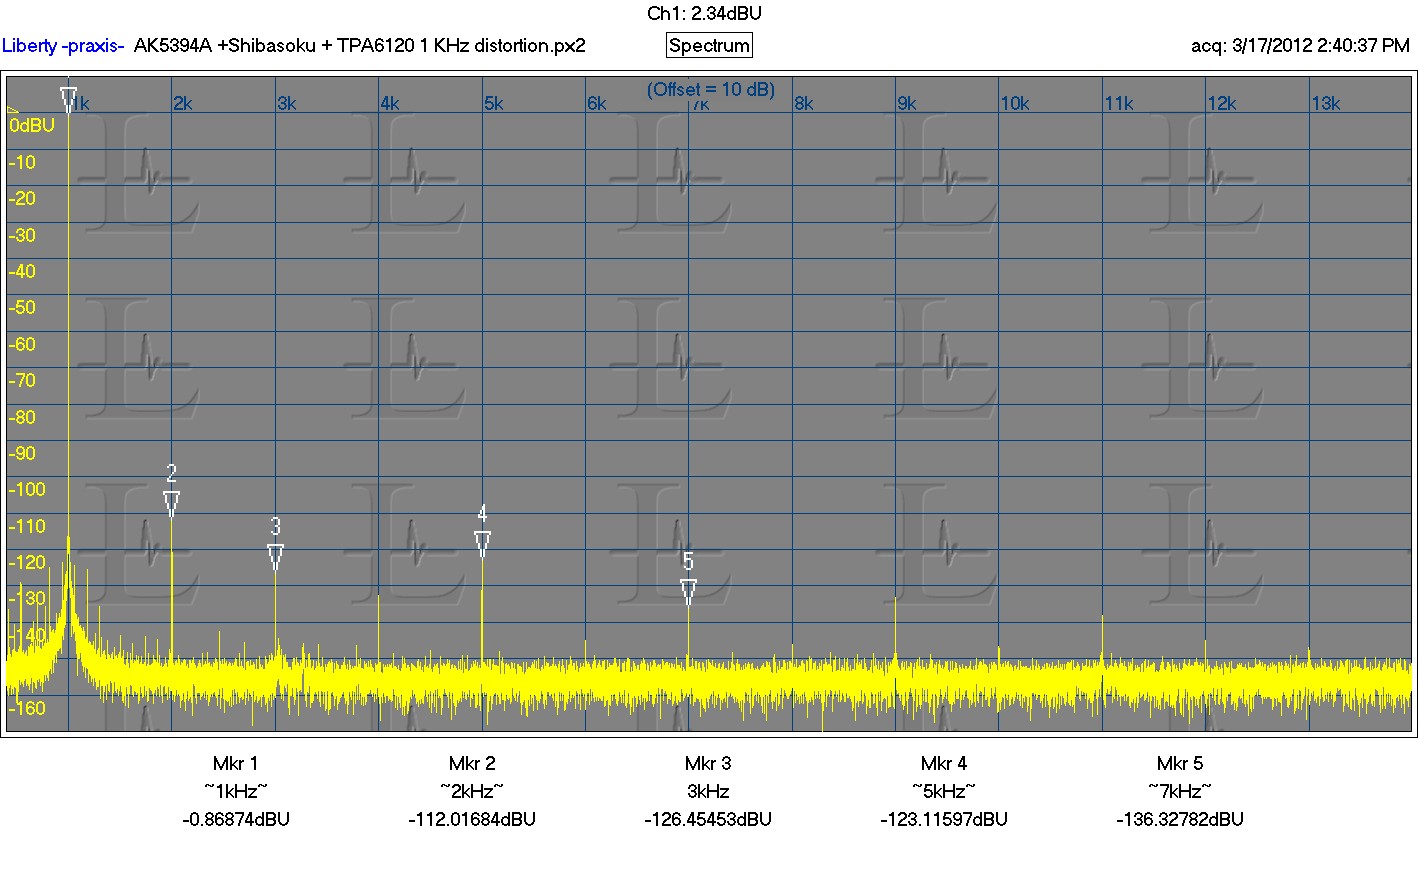Click the Mkr 5 value -136.32782dBU
The image size is (1418, 882).
pyautogui.click(x=1180, y=819)
